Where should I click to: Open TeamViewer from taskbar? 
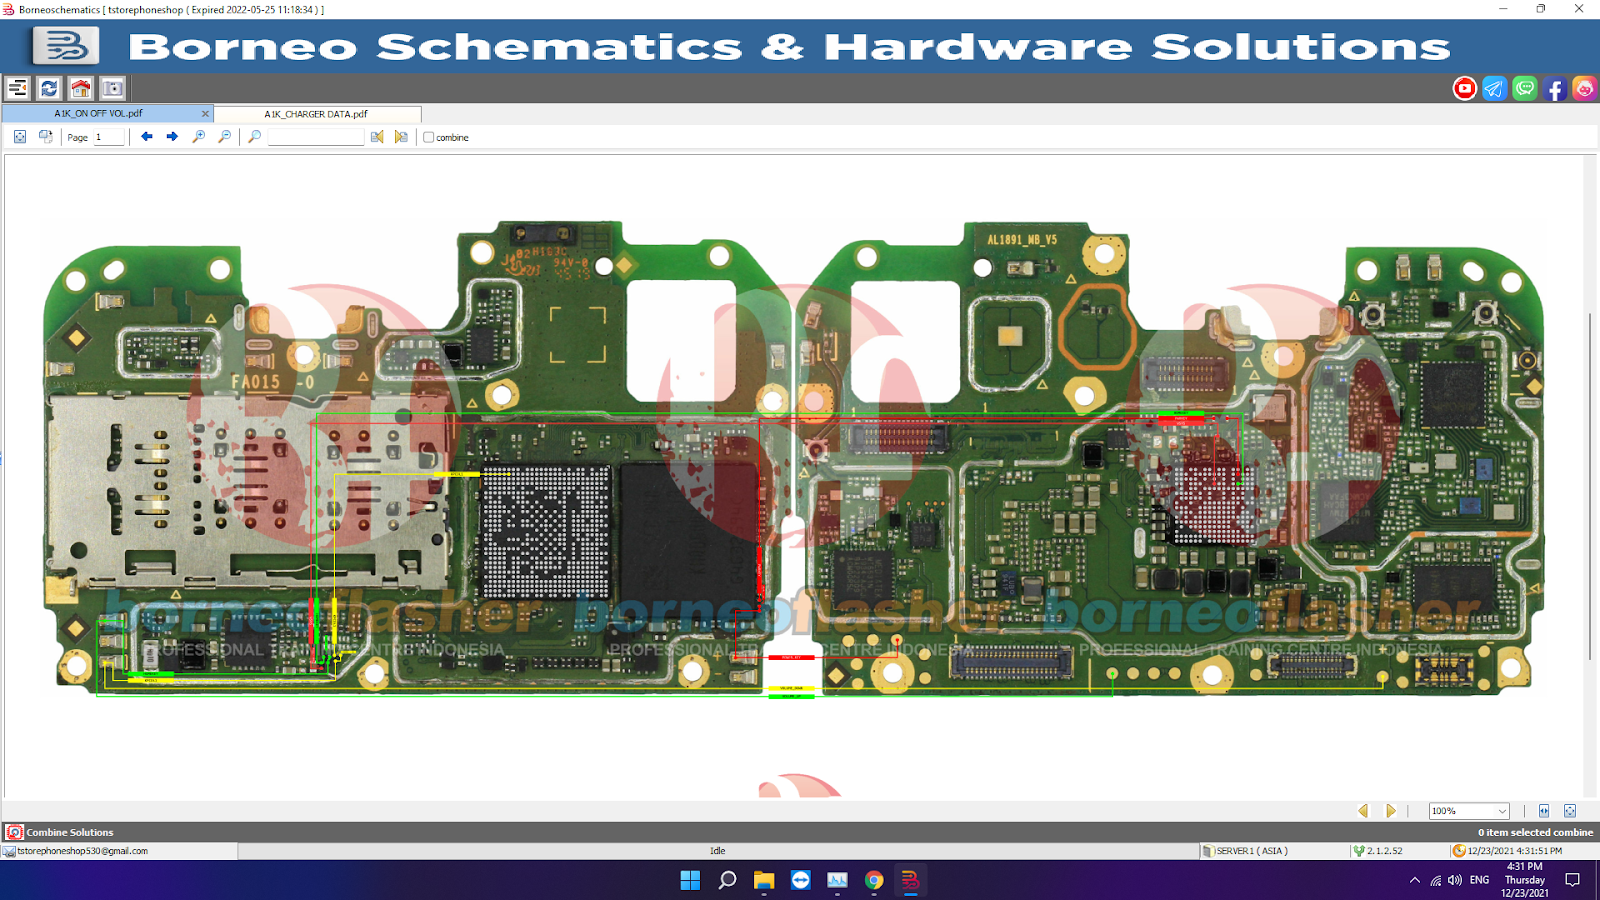tap(800, 880)
